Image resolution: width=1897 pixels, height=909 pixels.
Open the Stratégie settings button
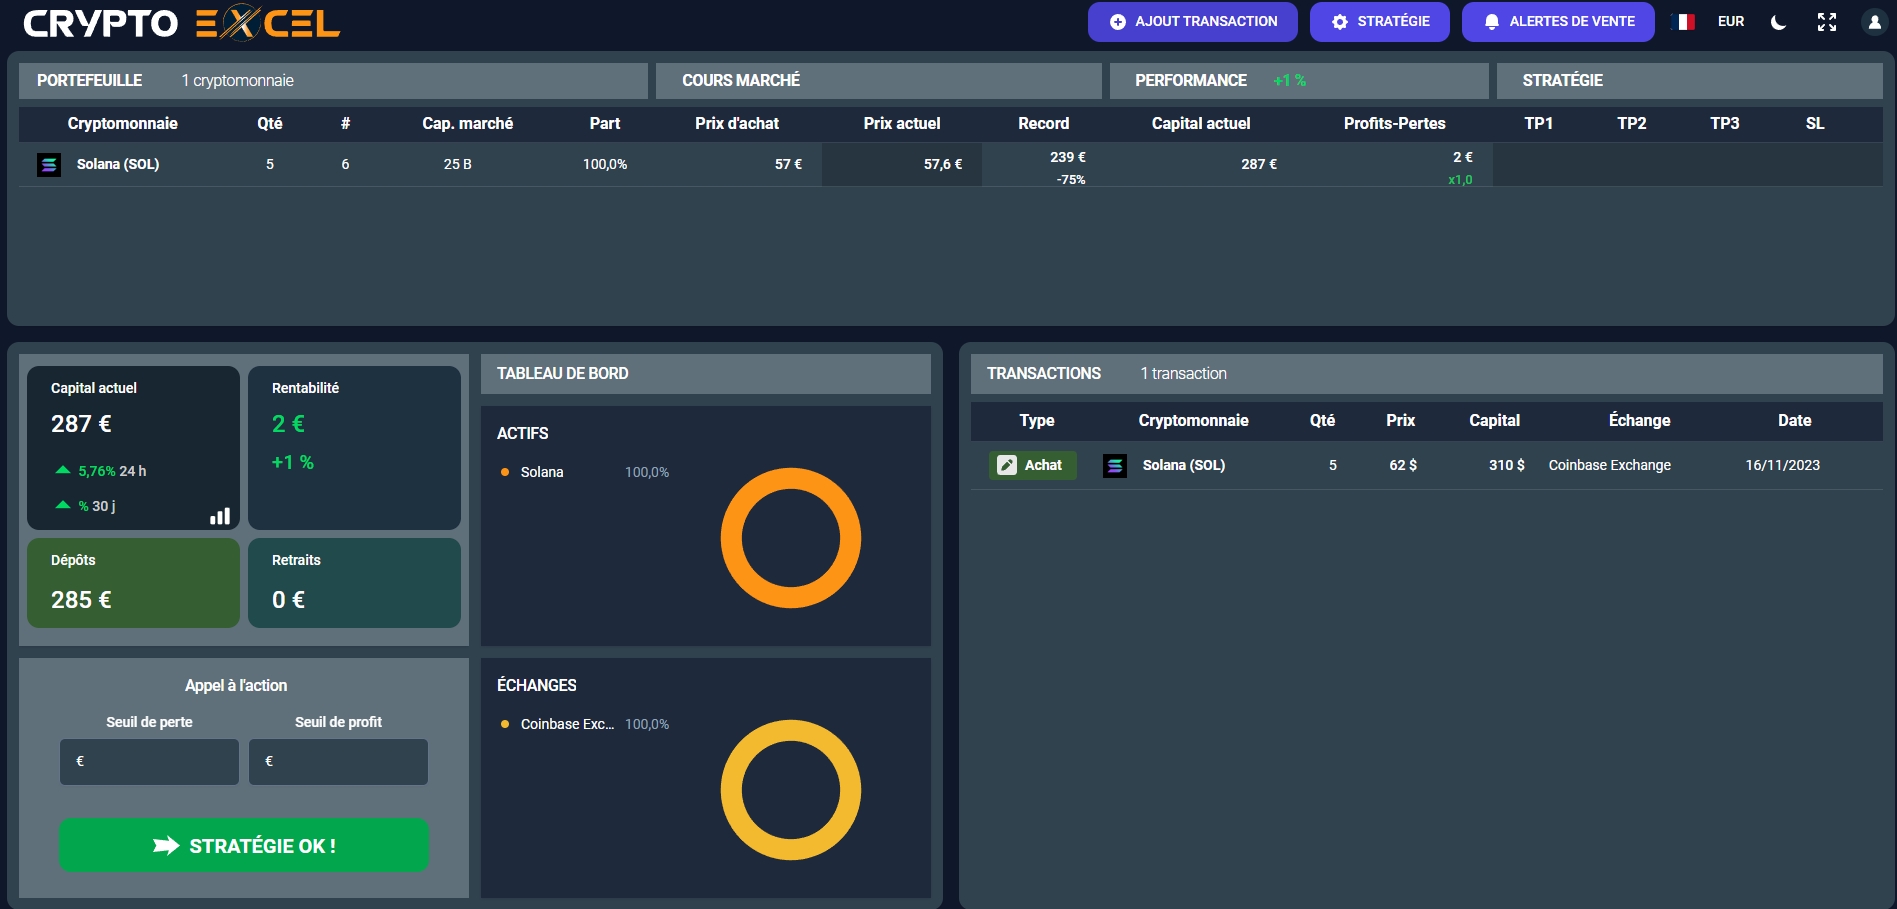[x=1379, y=22]
